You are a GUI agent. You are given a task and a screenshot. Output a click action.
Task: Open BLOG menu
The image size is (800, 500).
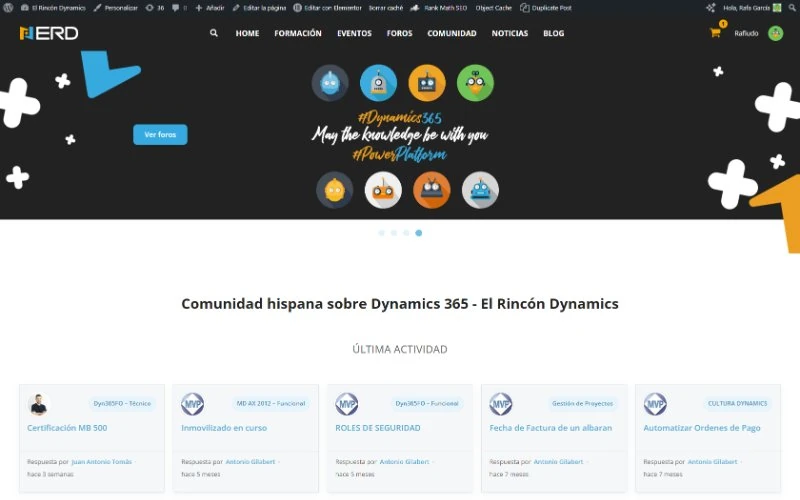(554, 33)
